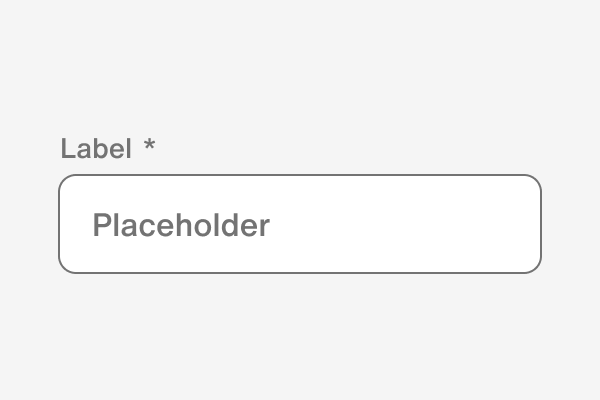Click the required asterisk next to Label
Image resolution: width=600 pixels, height=400 pixels.
click(x=149, y=147)
